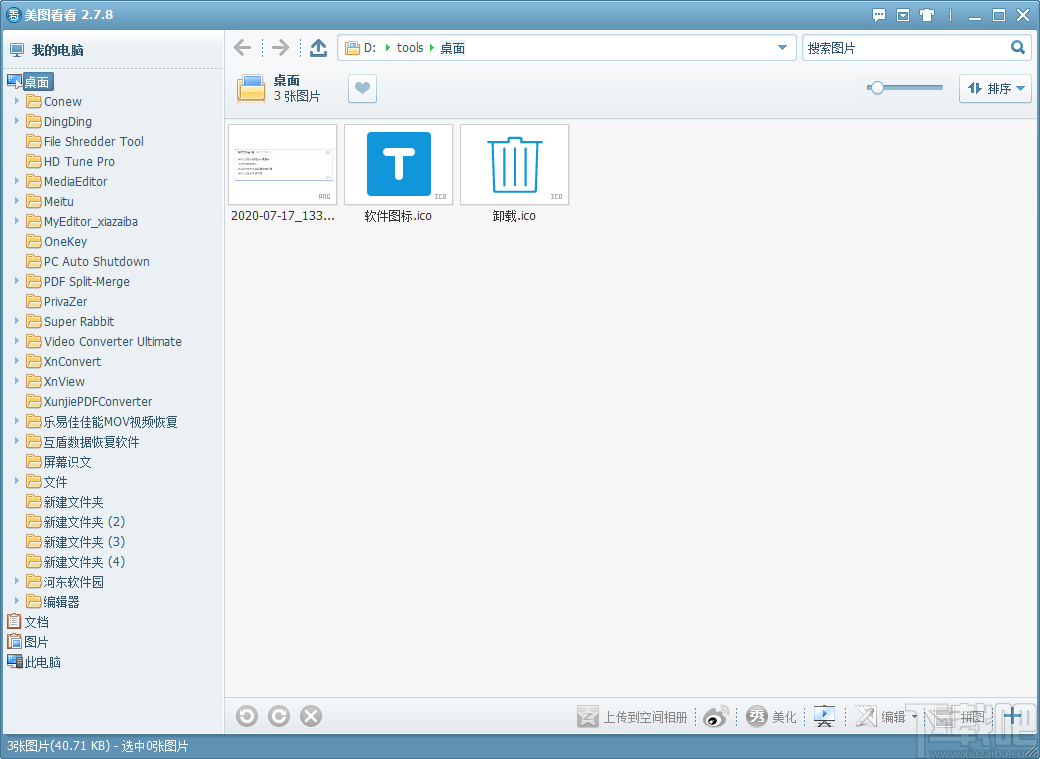This screenshot has width=1040, height=759.
Task: Share to Weibo icon
Action: click(716, 717)
